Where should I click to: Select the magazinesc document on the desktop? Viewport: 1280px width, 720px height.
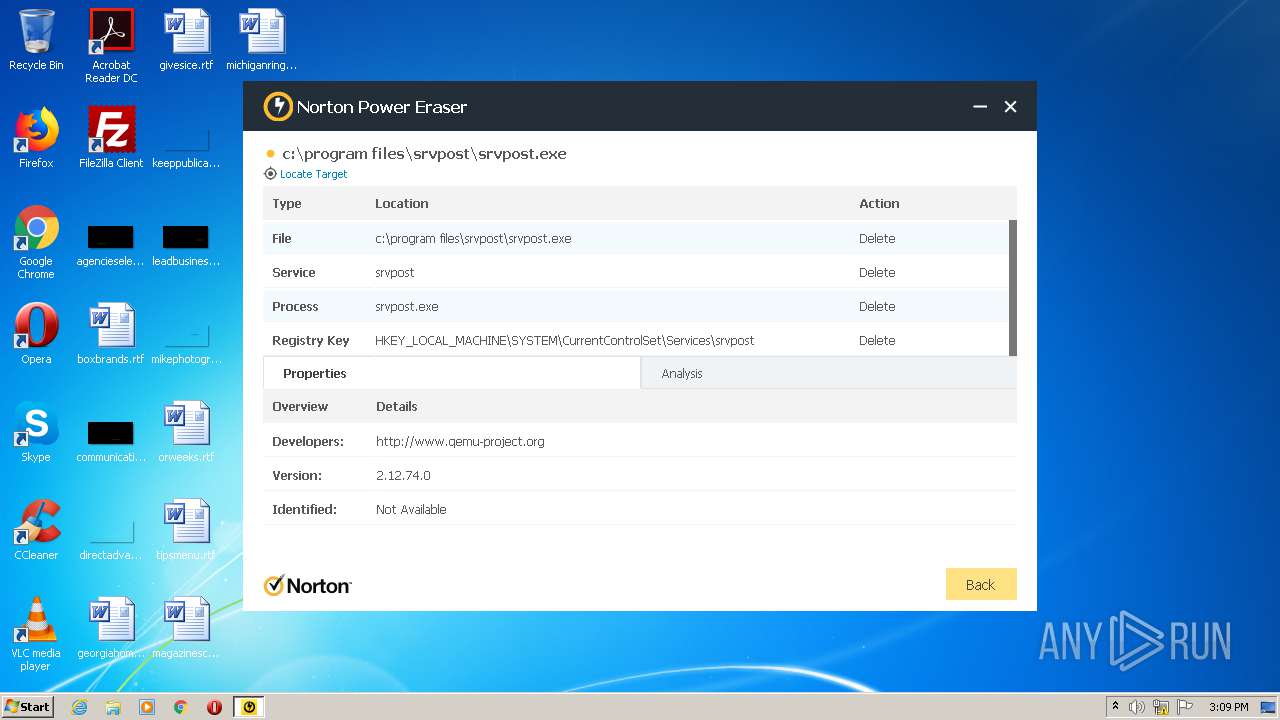186,628
